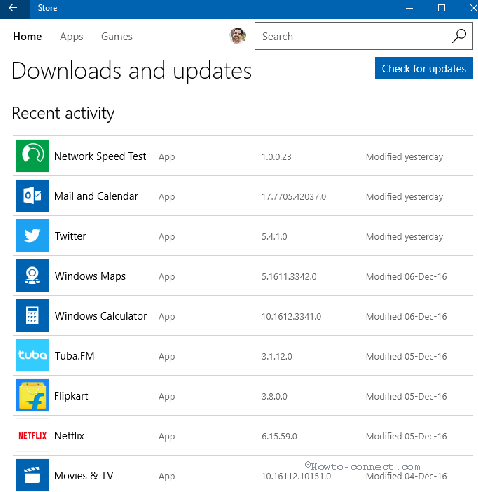Click the Recent activity heading
The image size is (478, 492).
[63, 114]
